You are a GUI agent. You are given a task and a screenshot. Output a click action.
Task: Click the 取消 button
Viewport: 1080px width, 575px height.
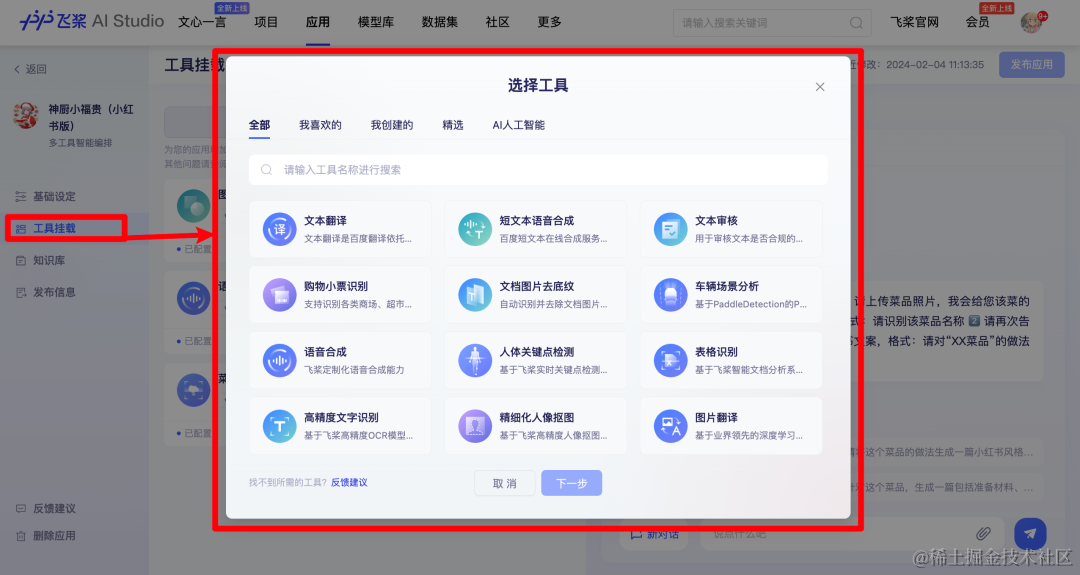(x=504, y=483)
